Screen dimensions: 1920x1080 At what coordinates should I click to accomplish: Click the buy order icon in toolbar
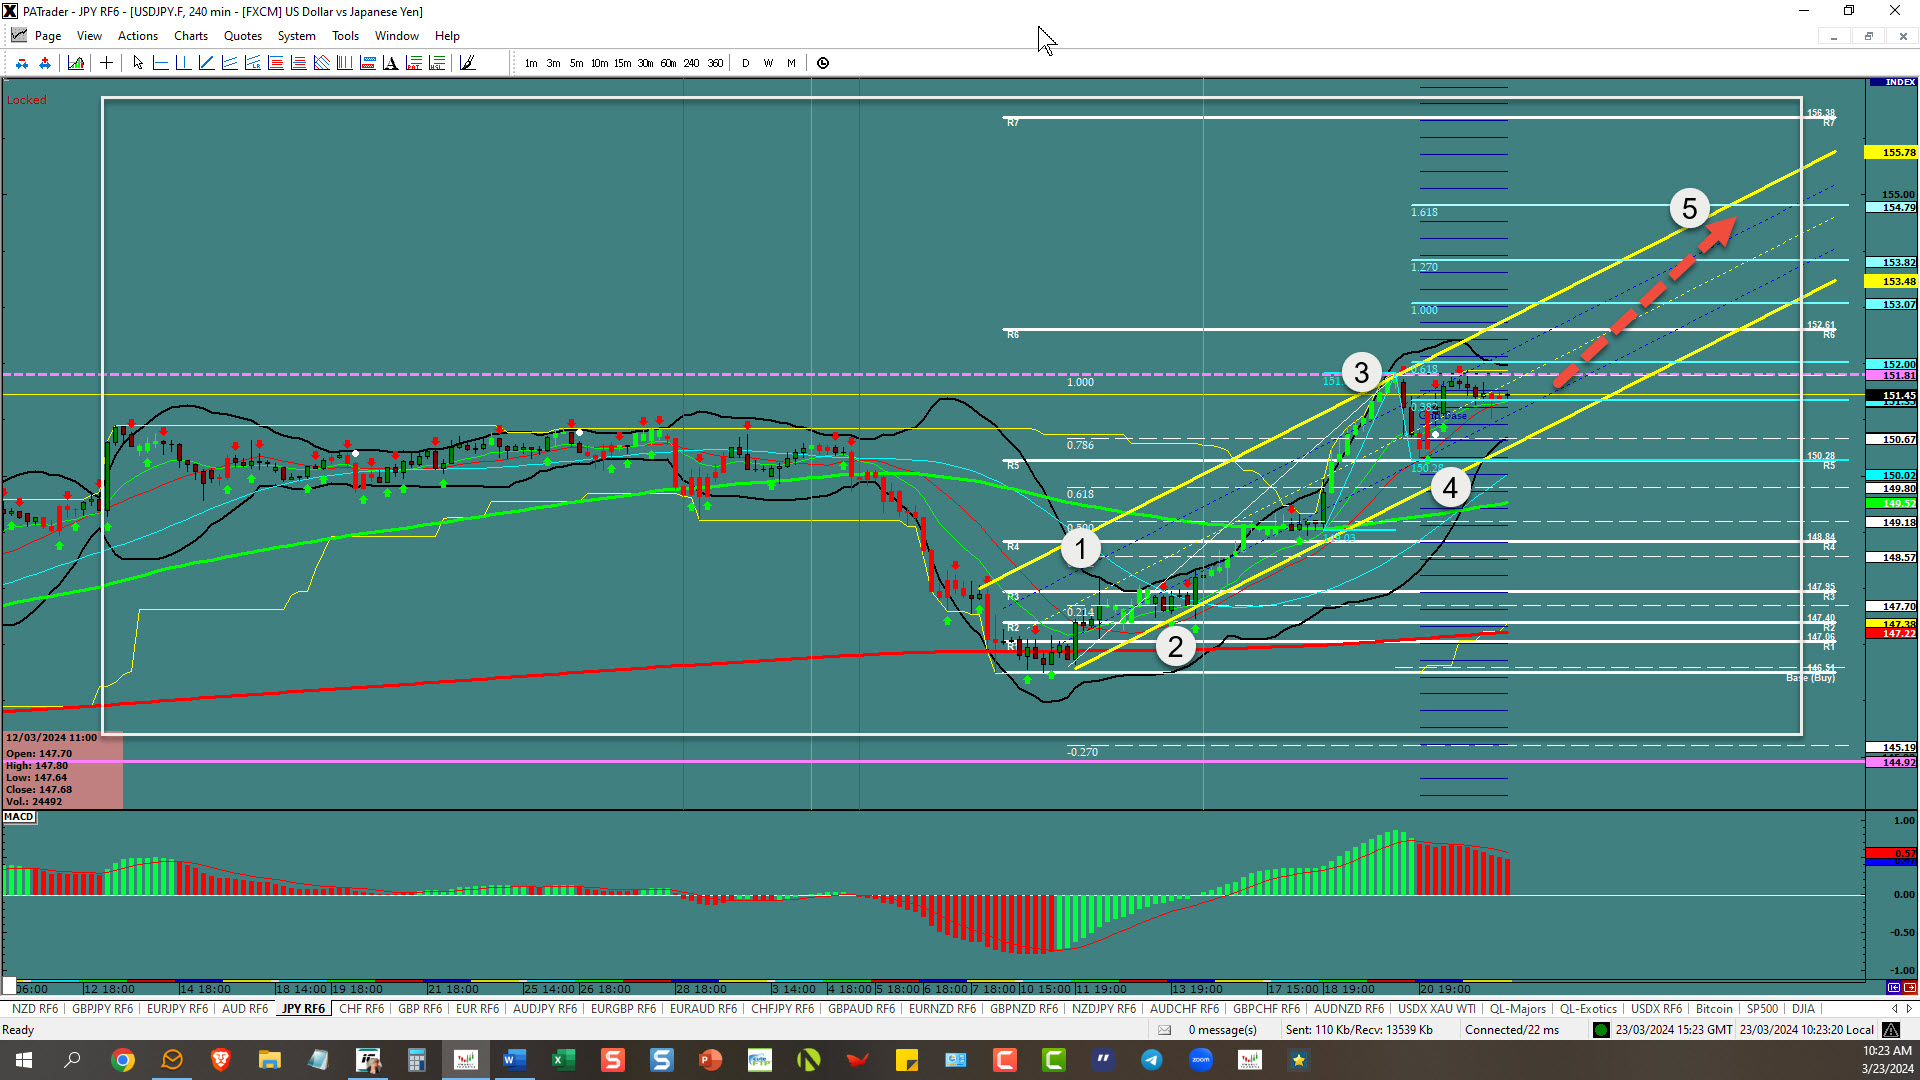point(45,63)
